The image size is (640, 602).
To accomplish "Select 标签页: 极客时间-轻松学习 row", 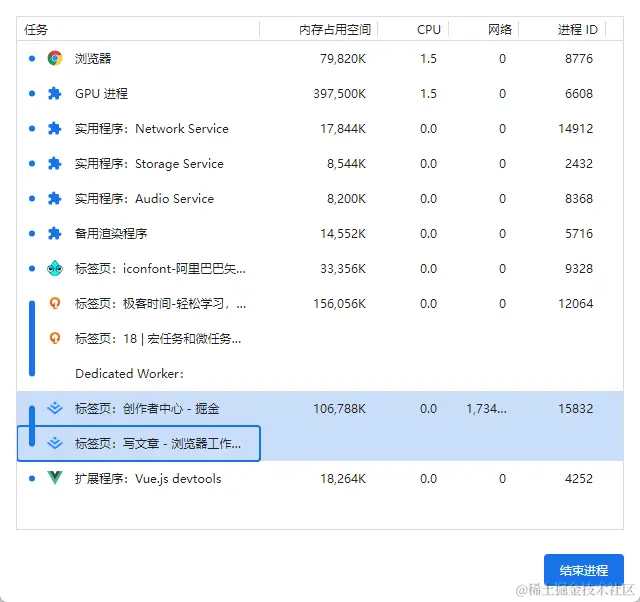I will tap(320, 303).
